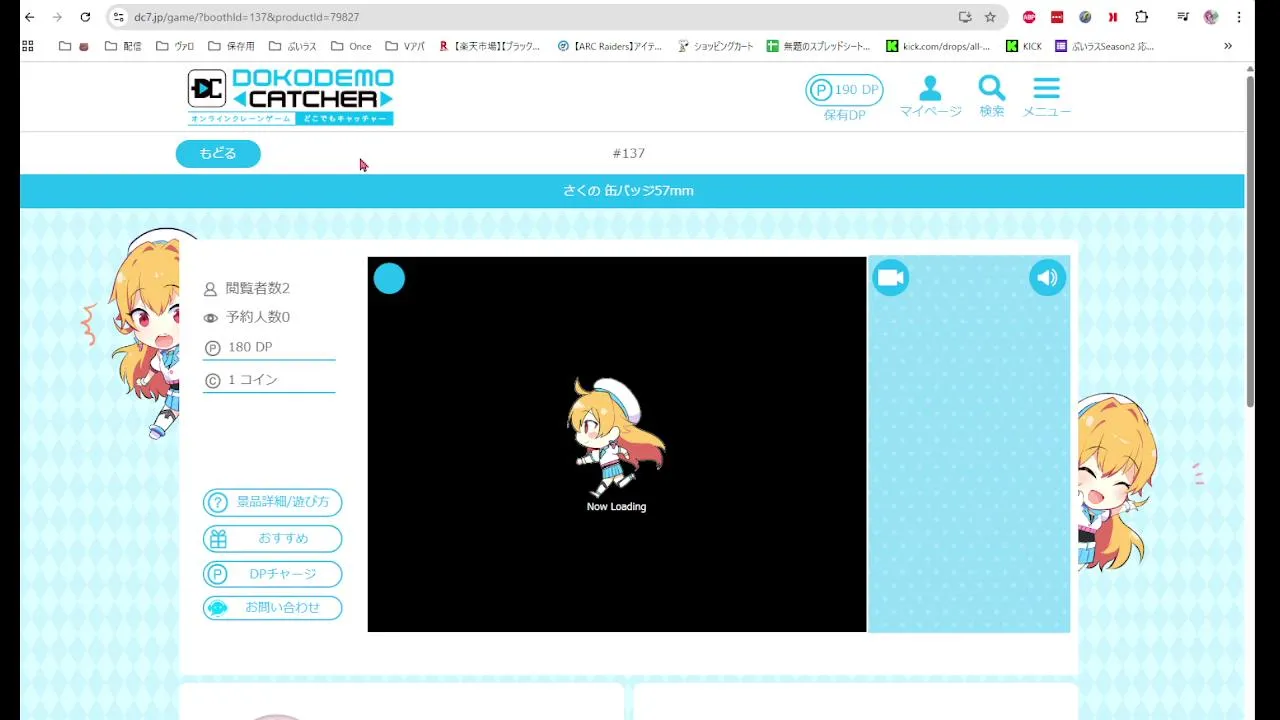This screenshot has height=720, width=1280.
Task: Click the 1 コイン price text
Action: point(253,380)
